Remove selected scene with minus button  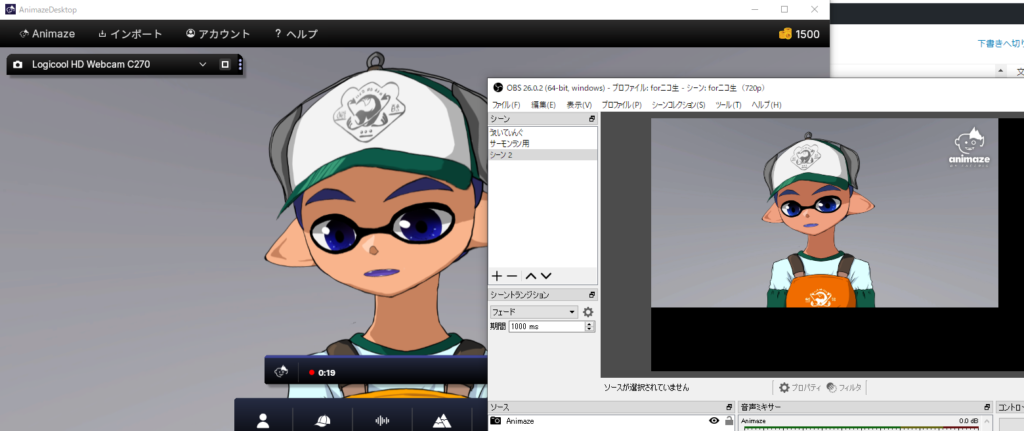(x=512, y=276)
